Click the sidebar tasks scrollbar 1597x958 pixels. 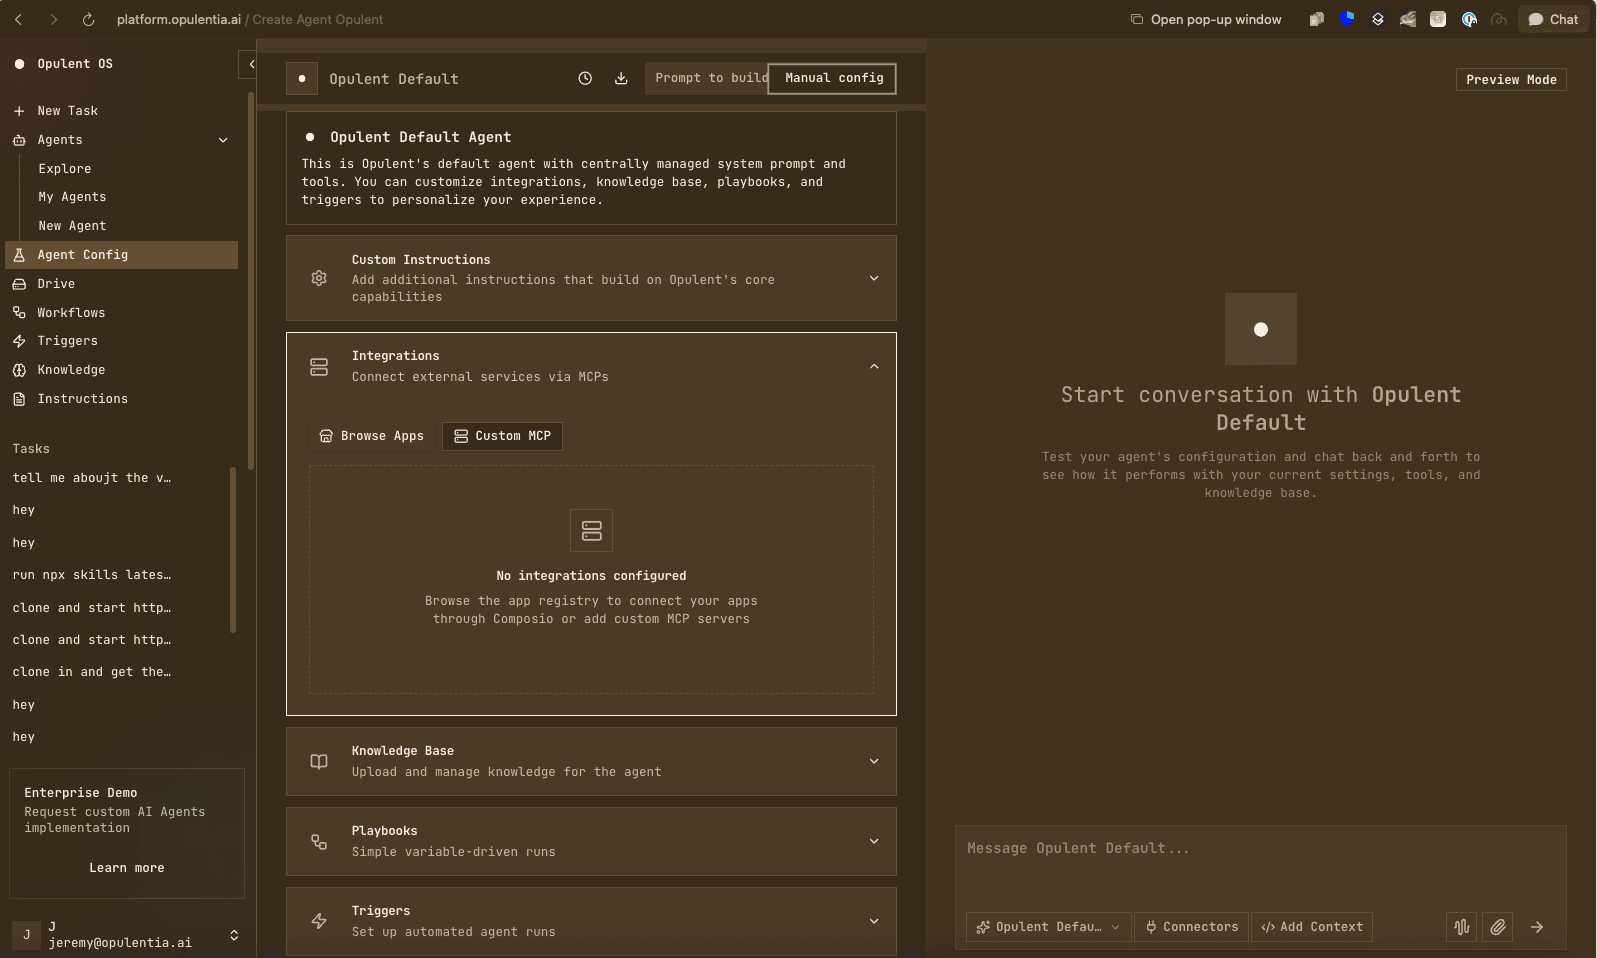pos(233,550)
